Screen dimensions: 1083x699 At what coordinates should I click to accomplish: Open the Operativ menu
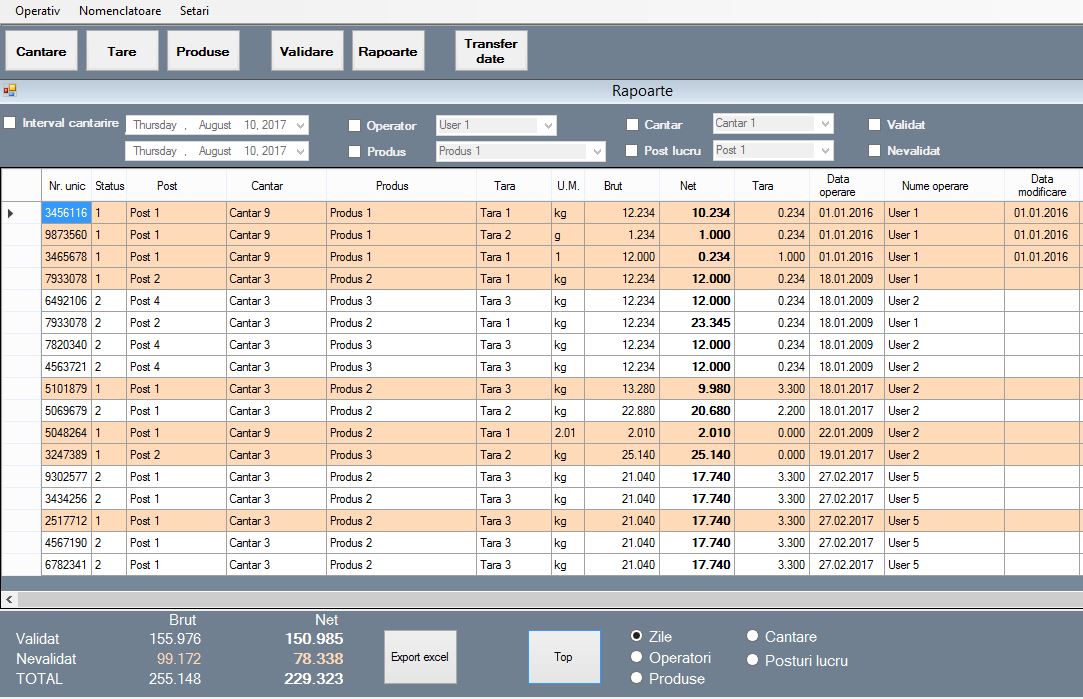pos(37,11)
